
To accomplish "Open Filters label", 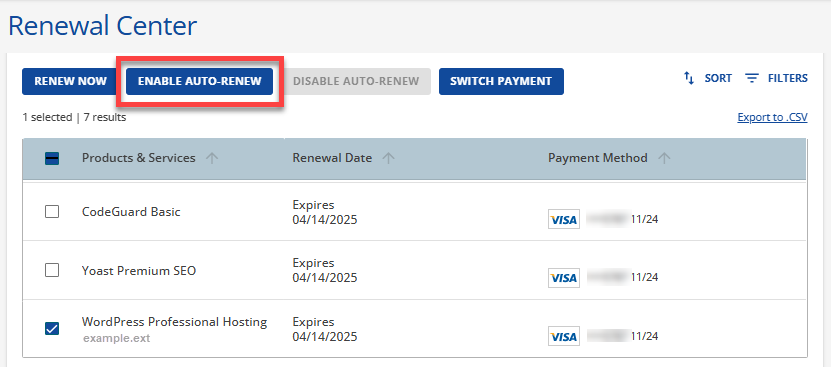I will [x=788, y=78].
